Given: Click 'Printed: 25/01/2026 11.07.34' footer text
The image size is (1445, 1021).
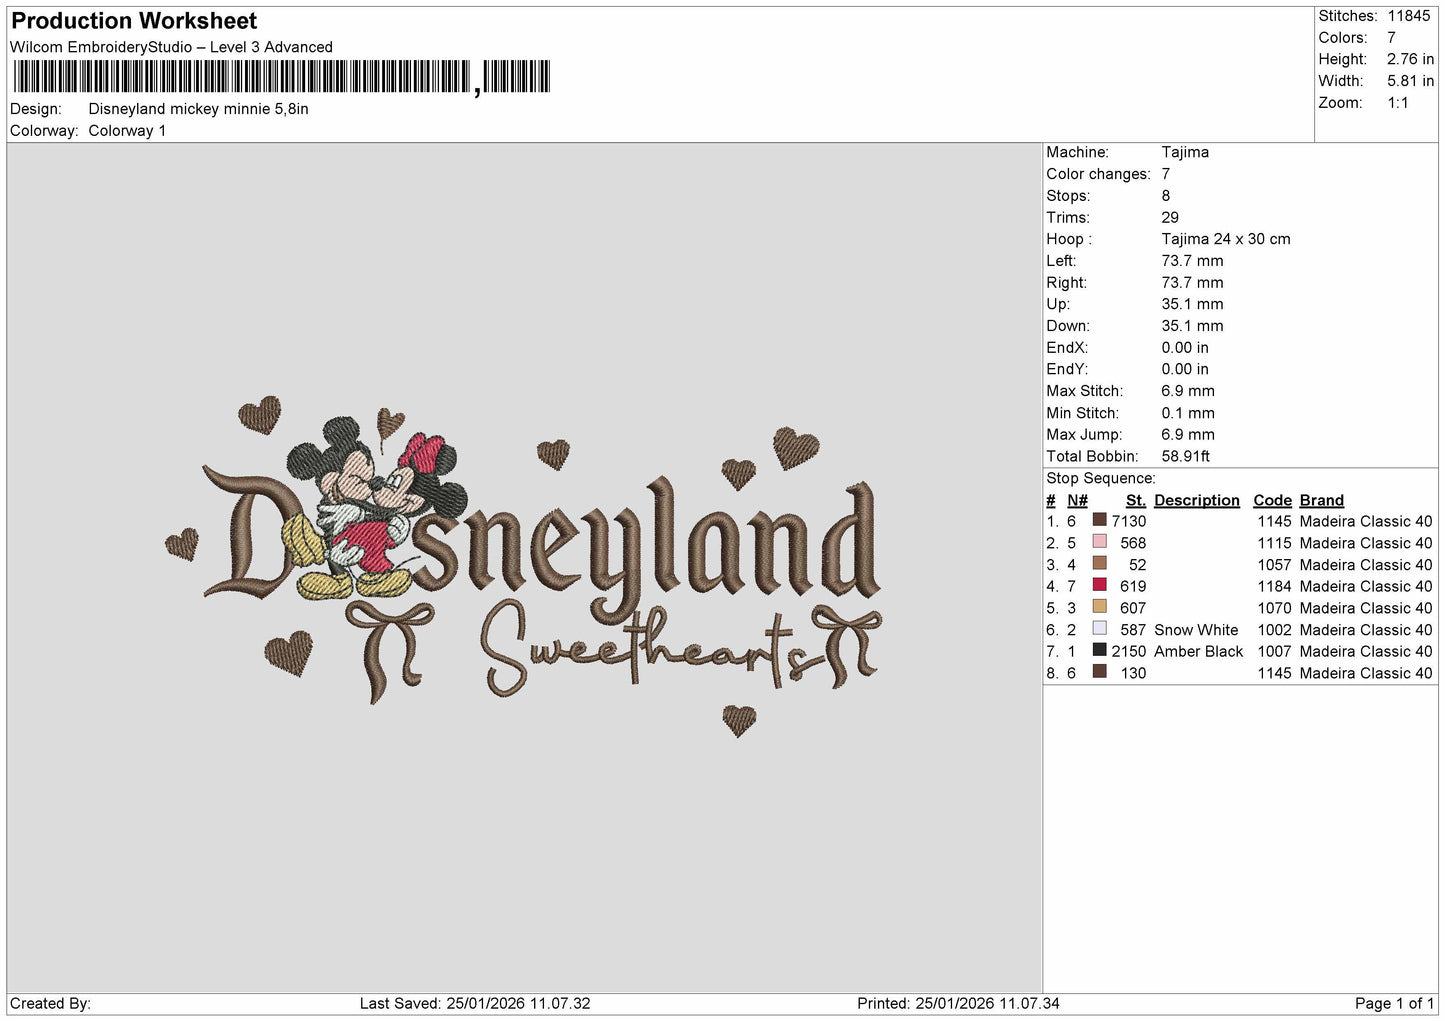Looking at the screenshot, I should coord(958,1003).
